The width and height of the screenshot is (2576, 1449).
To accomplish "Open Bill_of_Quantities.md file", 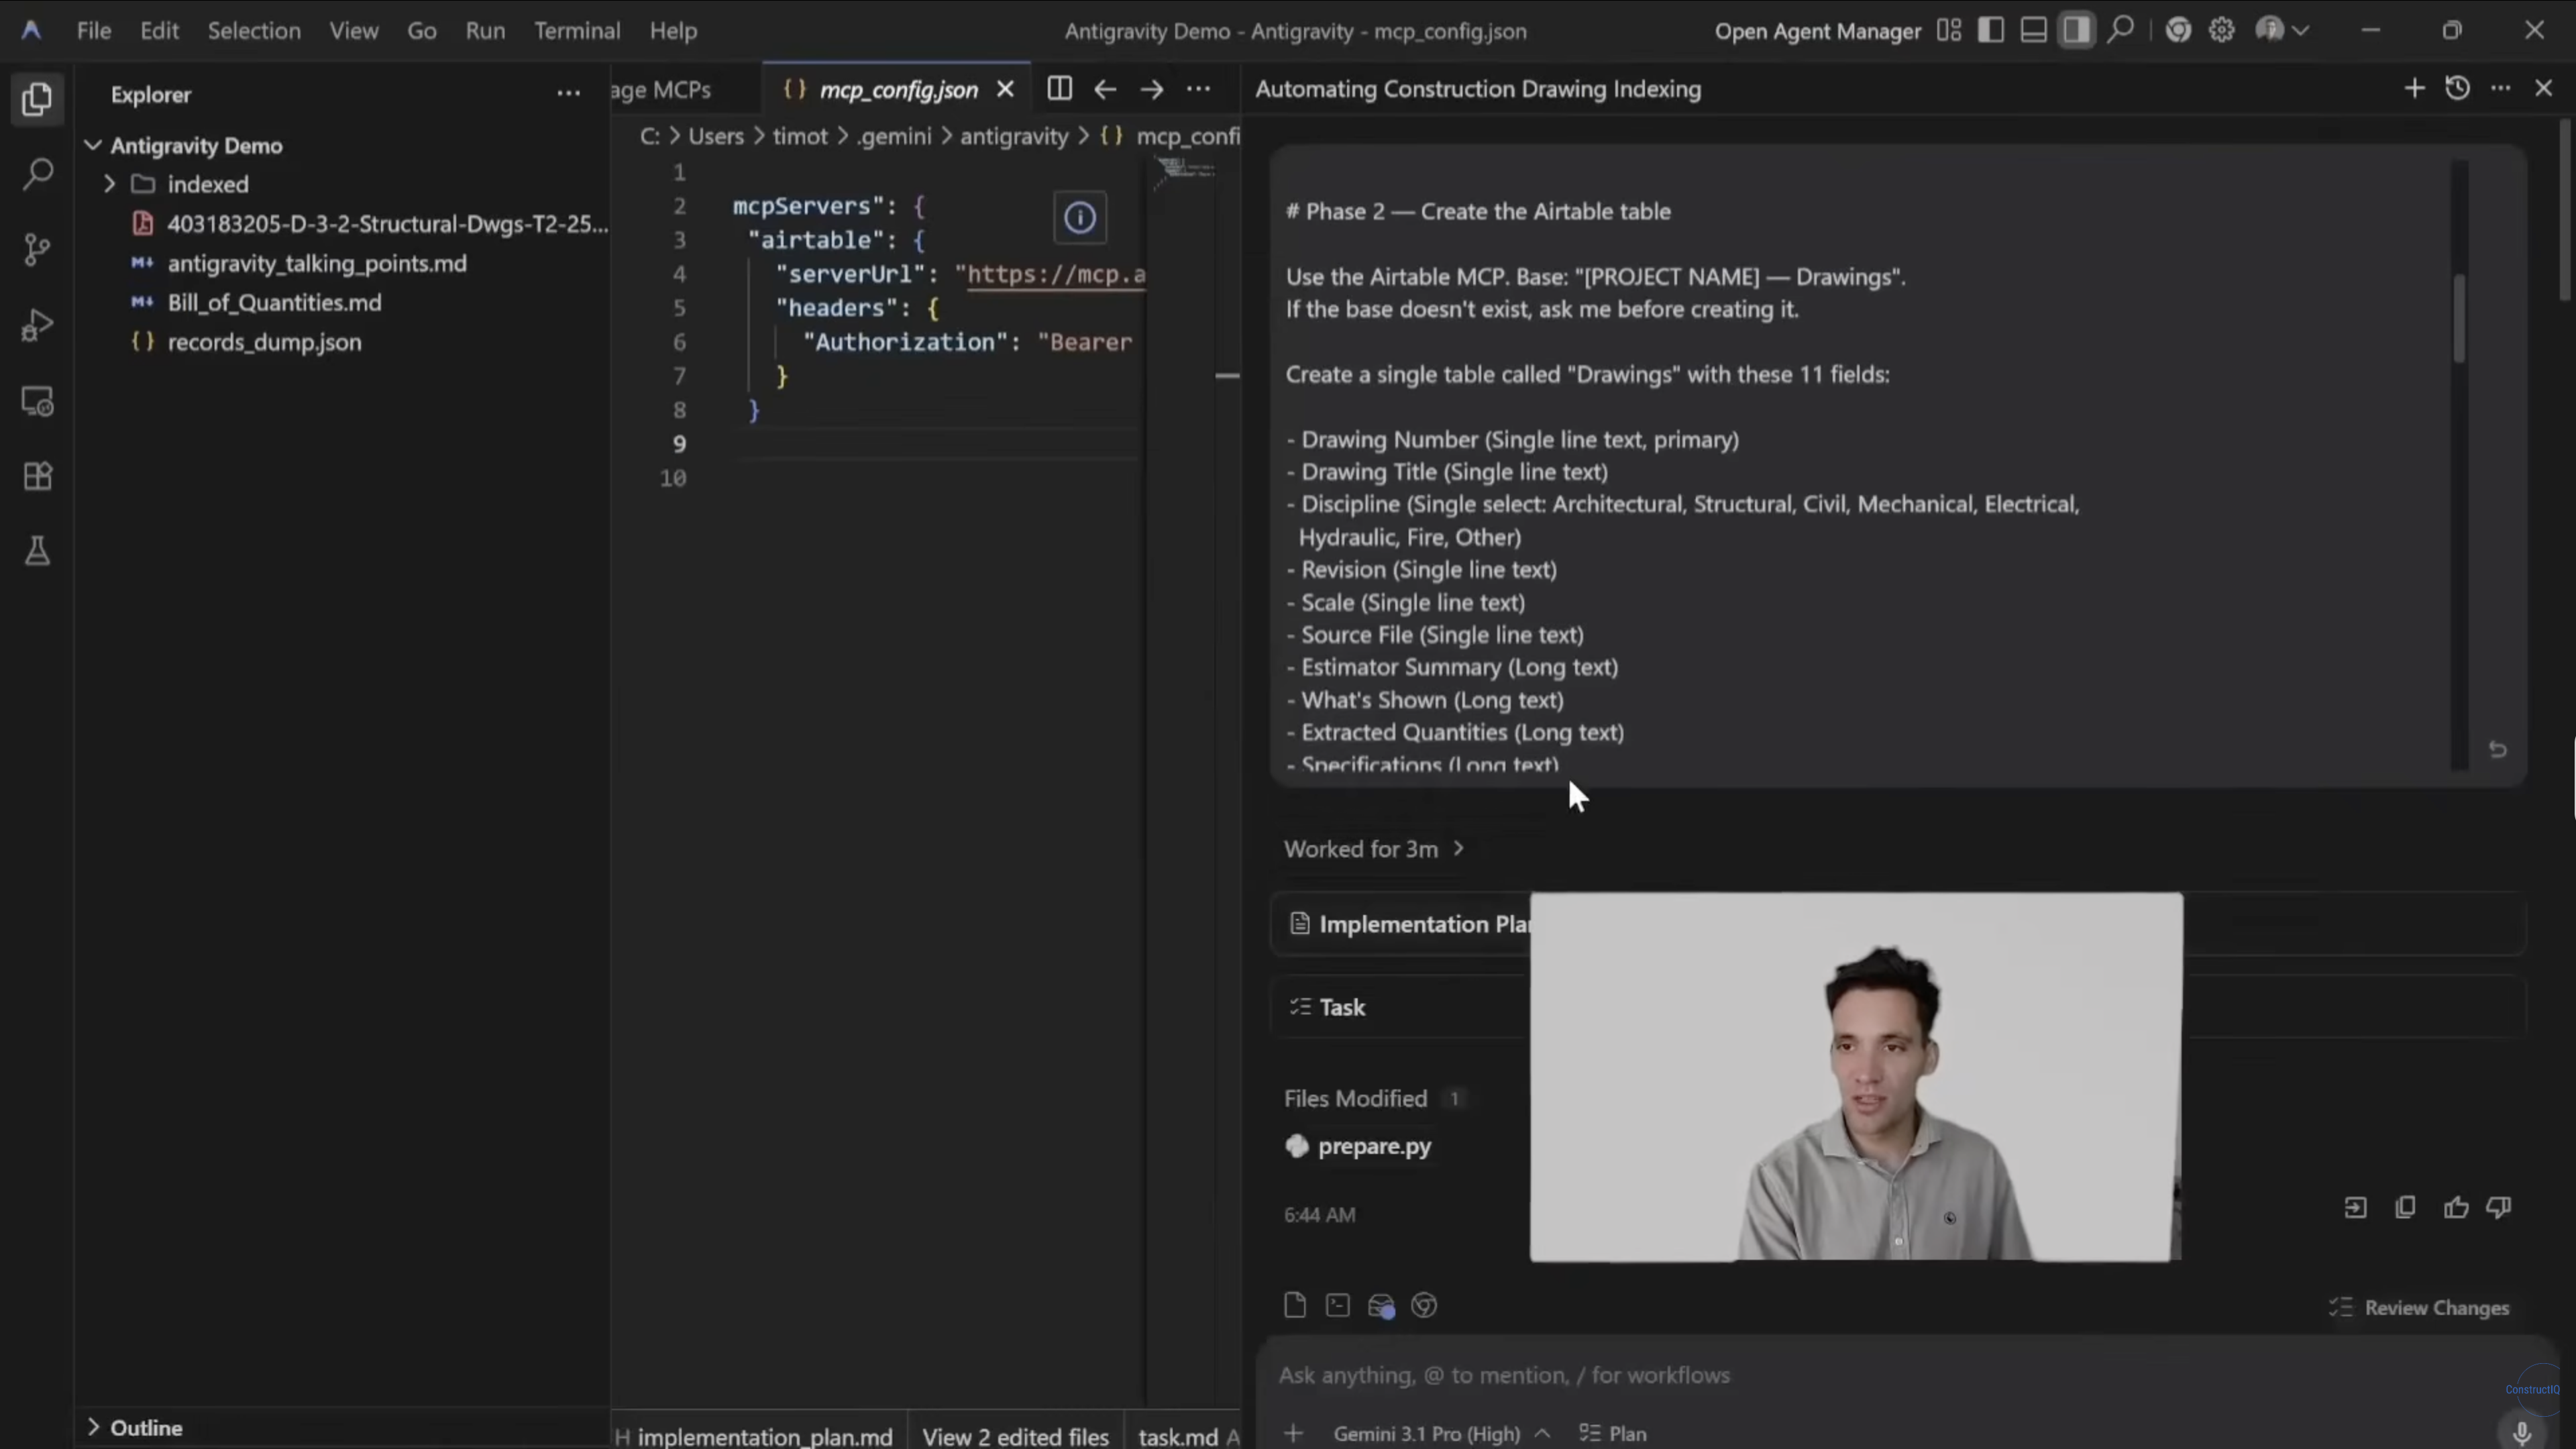I will click(x=342, y=302).
